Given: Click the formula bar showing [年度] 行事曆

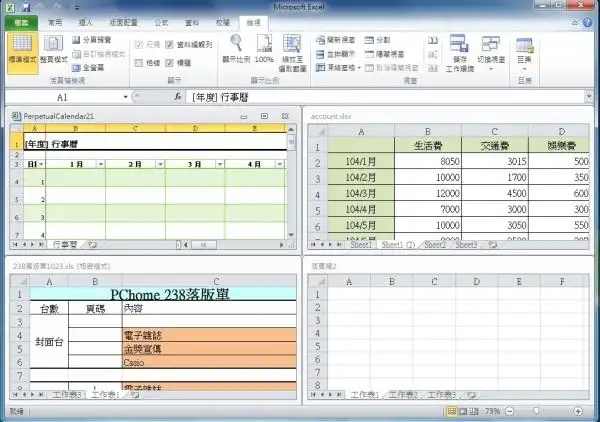Looking at the screenshot, I should [x=385, y=97].
